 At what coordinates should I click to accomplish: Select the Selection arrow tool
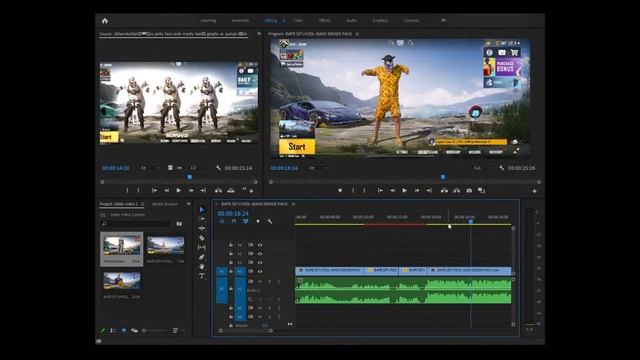pos(202,209)
